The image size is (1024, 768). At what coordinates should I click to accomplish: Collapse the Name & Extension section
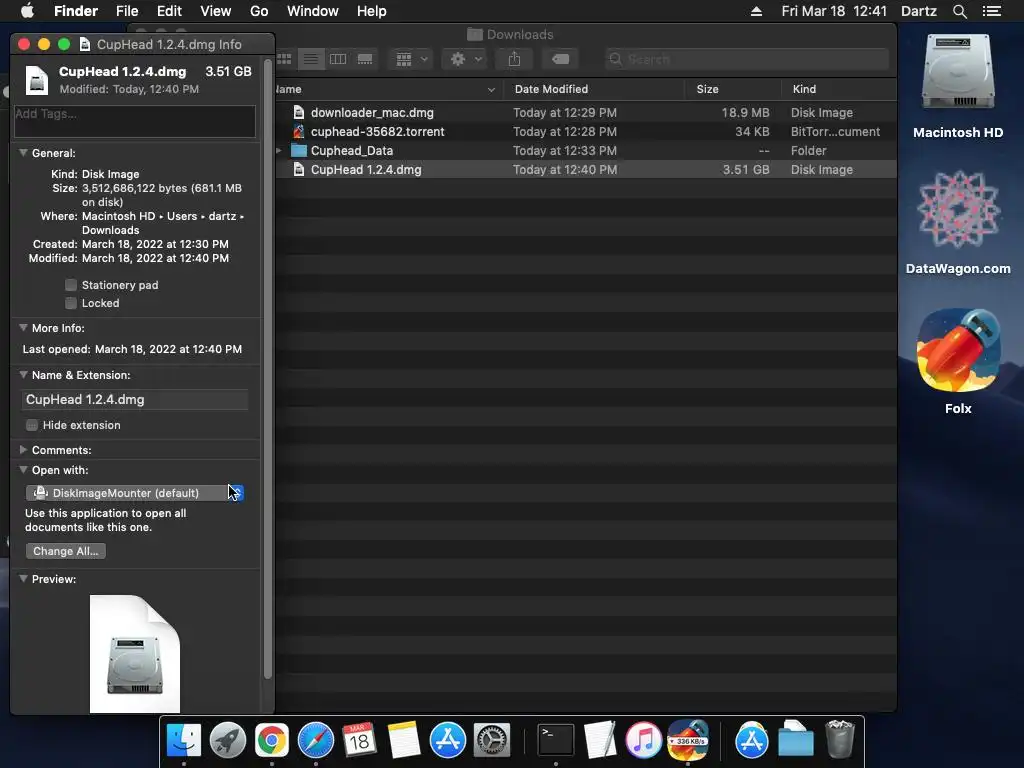[x=23, y=375]
